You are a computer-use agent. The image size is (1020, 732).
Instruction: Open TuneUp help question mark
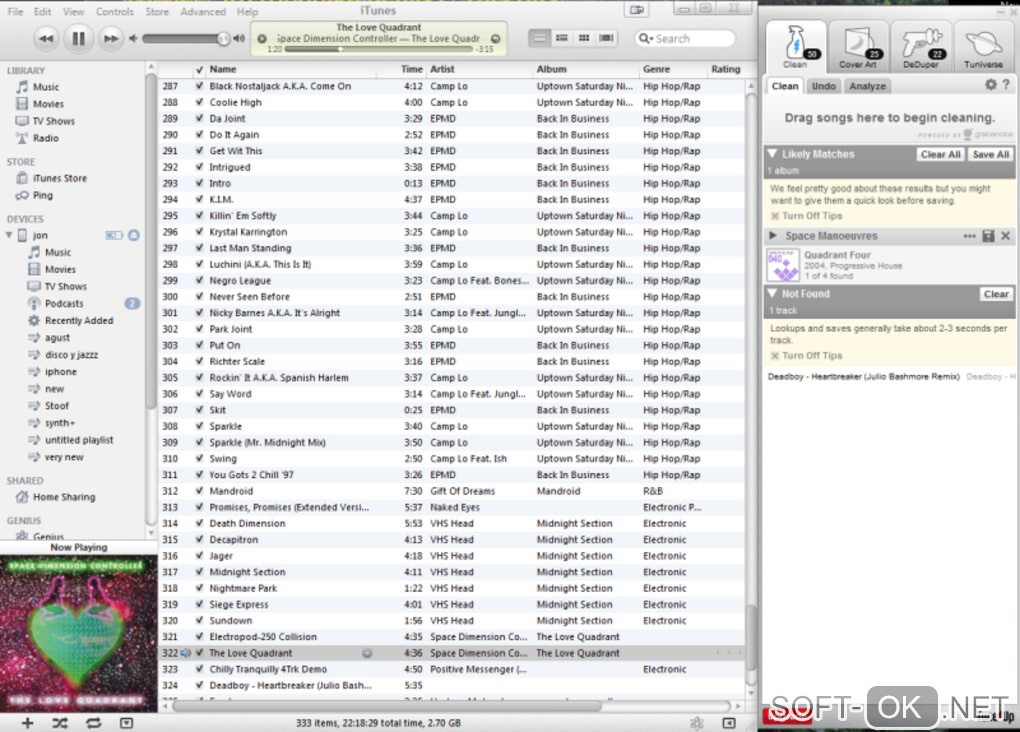tap(1006, 85)
